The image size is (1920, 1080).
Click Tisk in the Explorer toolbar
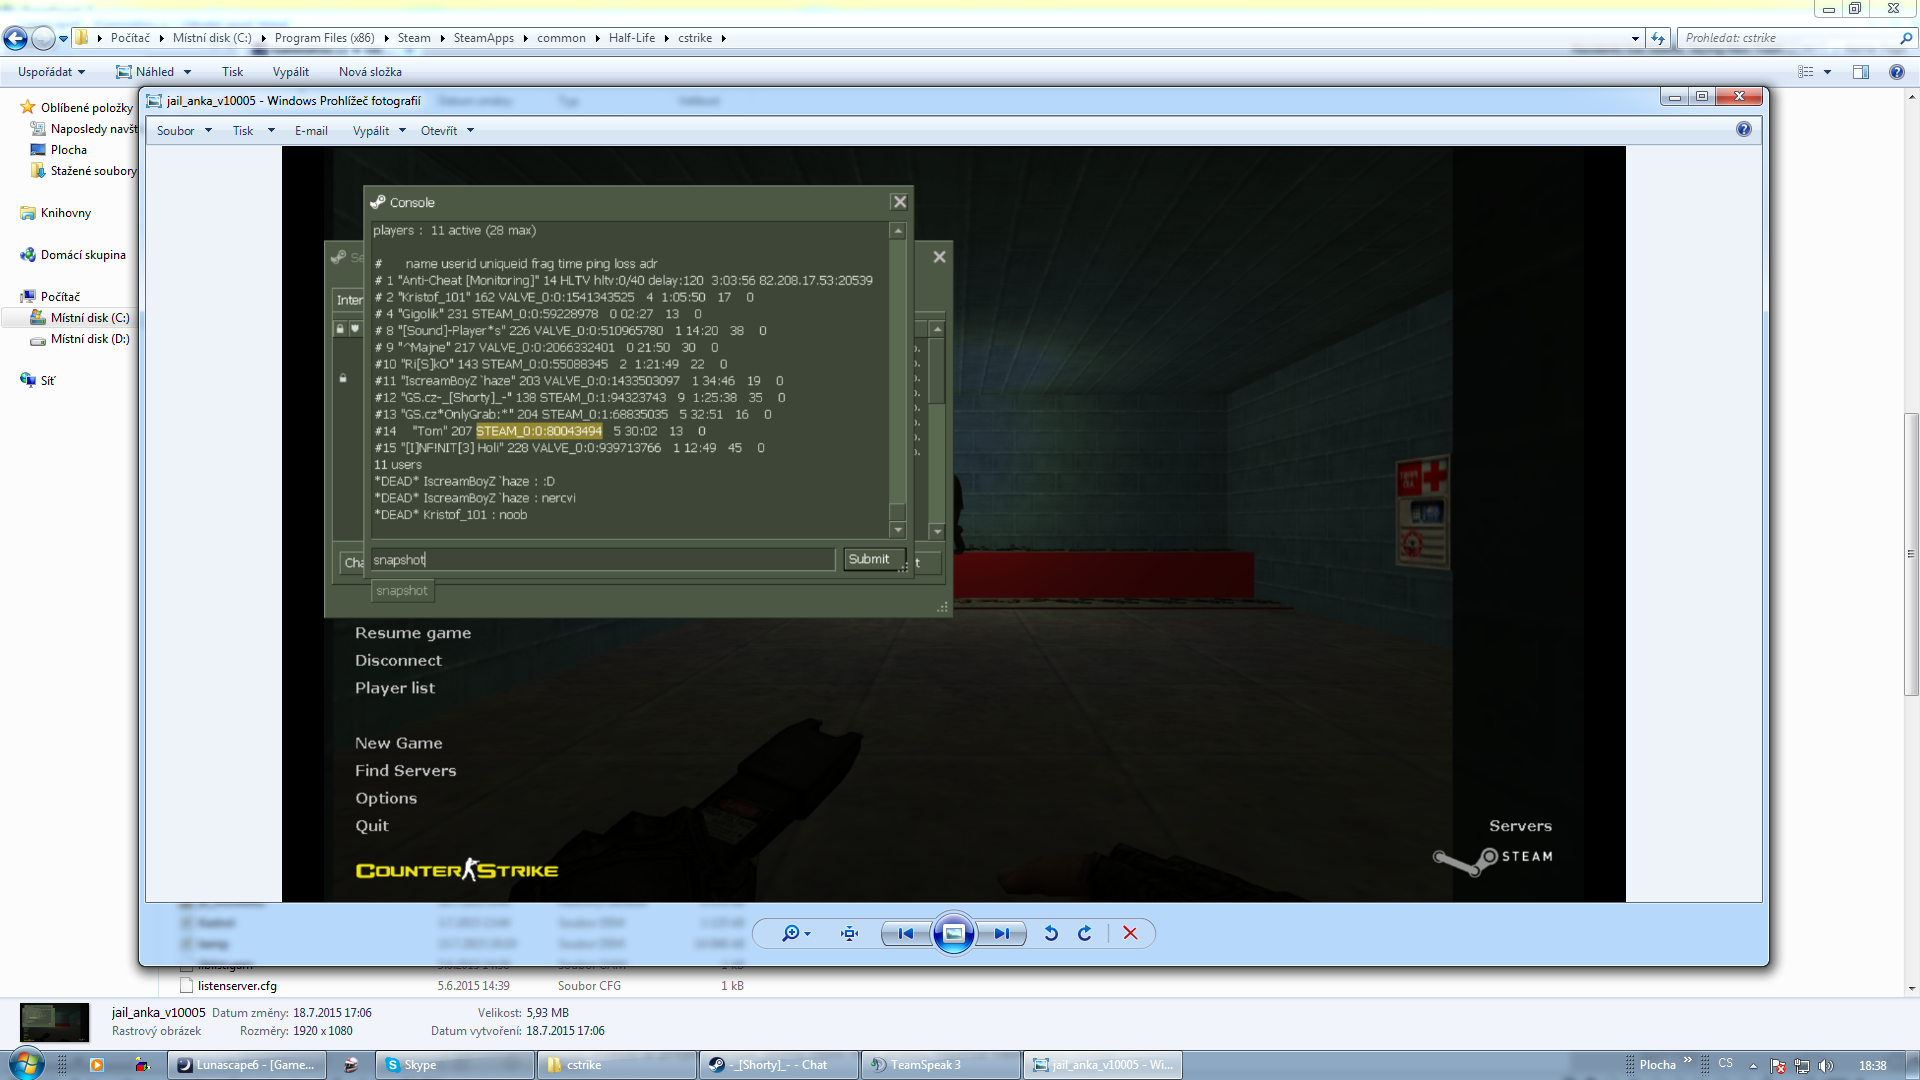232,72
